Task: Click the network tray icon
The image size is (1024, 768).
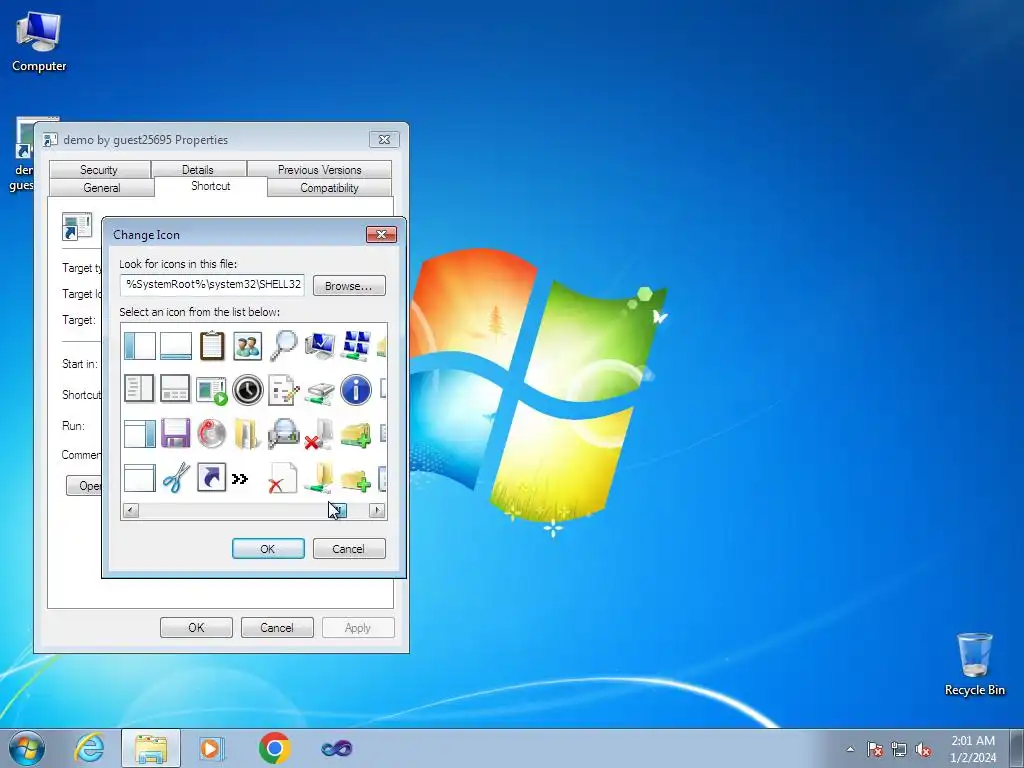Action: [x=899, y=749]
